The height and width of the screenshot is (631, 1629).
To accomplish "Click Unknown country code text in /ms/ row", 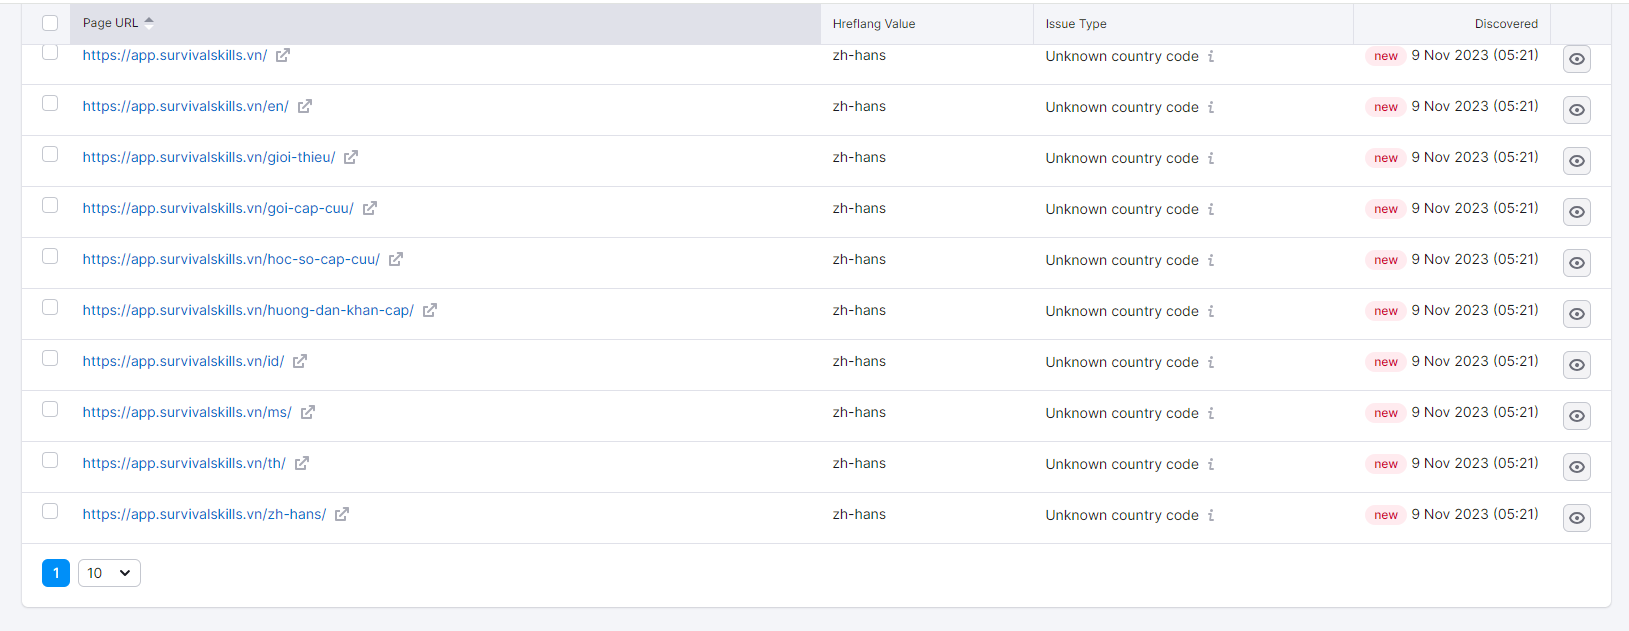I will point(1122,413).
